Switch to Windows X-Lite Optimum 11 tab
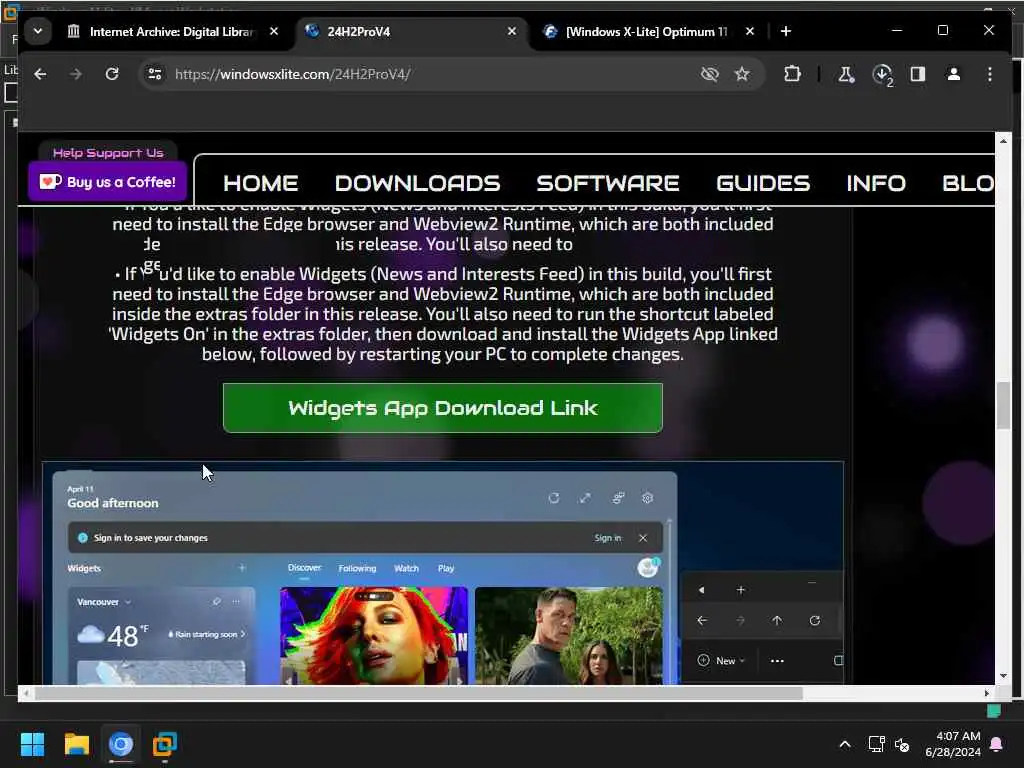This screenshot has height=768, width=1024. pyautogui.click(x=647, y=31)
